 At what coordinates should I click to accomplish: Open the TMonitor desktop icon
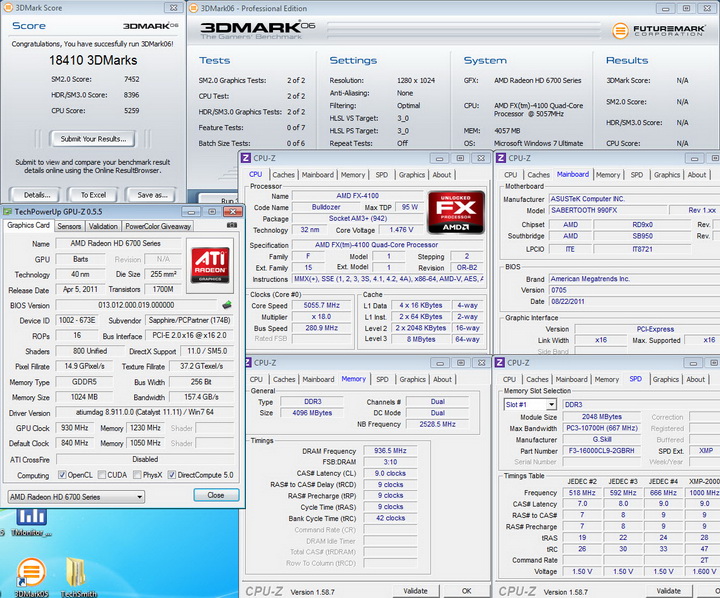tap(31, 523)
